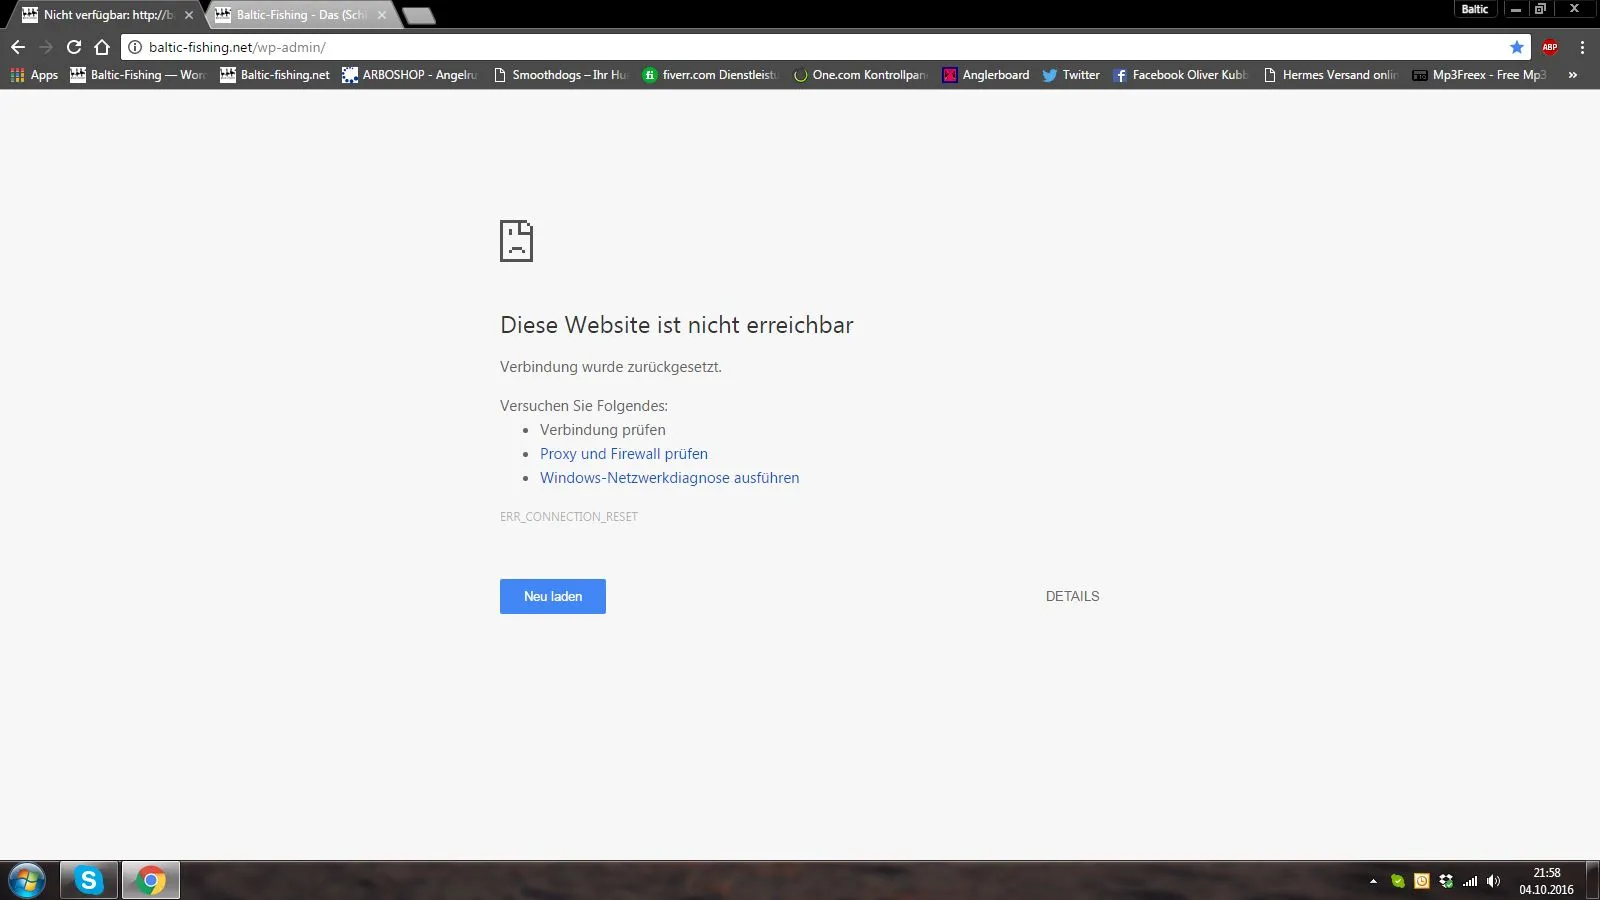The height and width of the screenshot is (900, 1600).
Task: Expand the hidden bookmarks overflow chevron
Action: coord(1573,75)
